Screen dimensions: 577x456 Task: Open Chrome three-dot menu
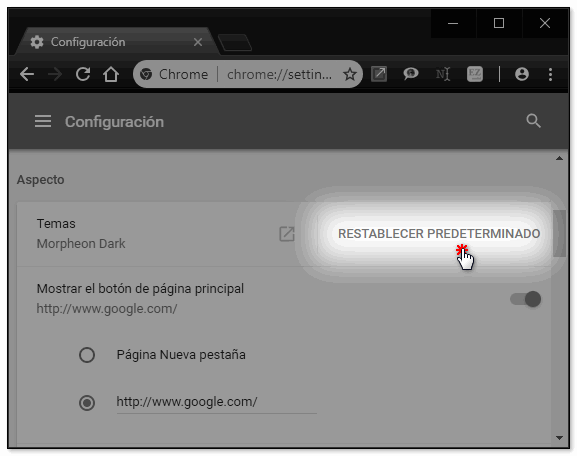(550, 74)
